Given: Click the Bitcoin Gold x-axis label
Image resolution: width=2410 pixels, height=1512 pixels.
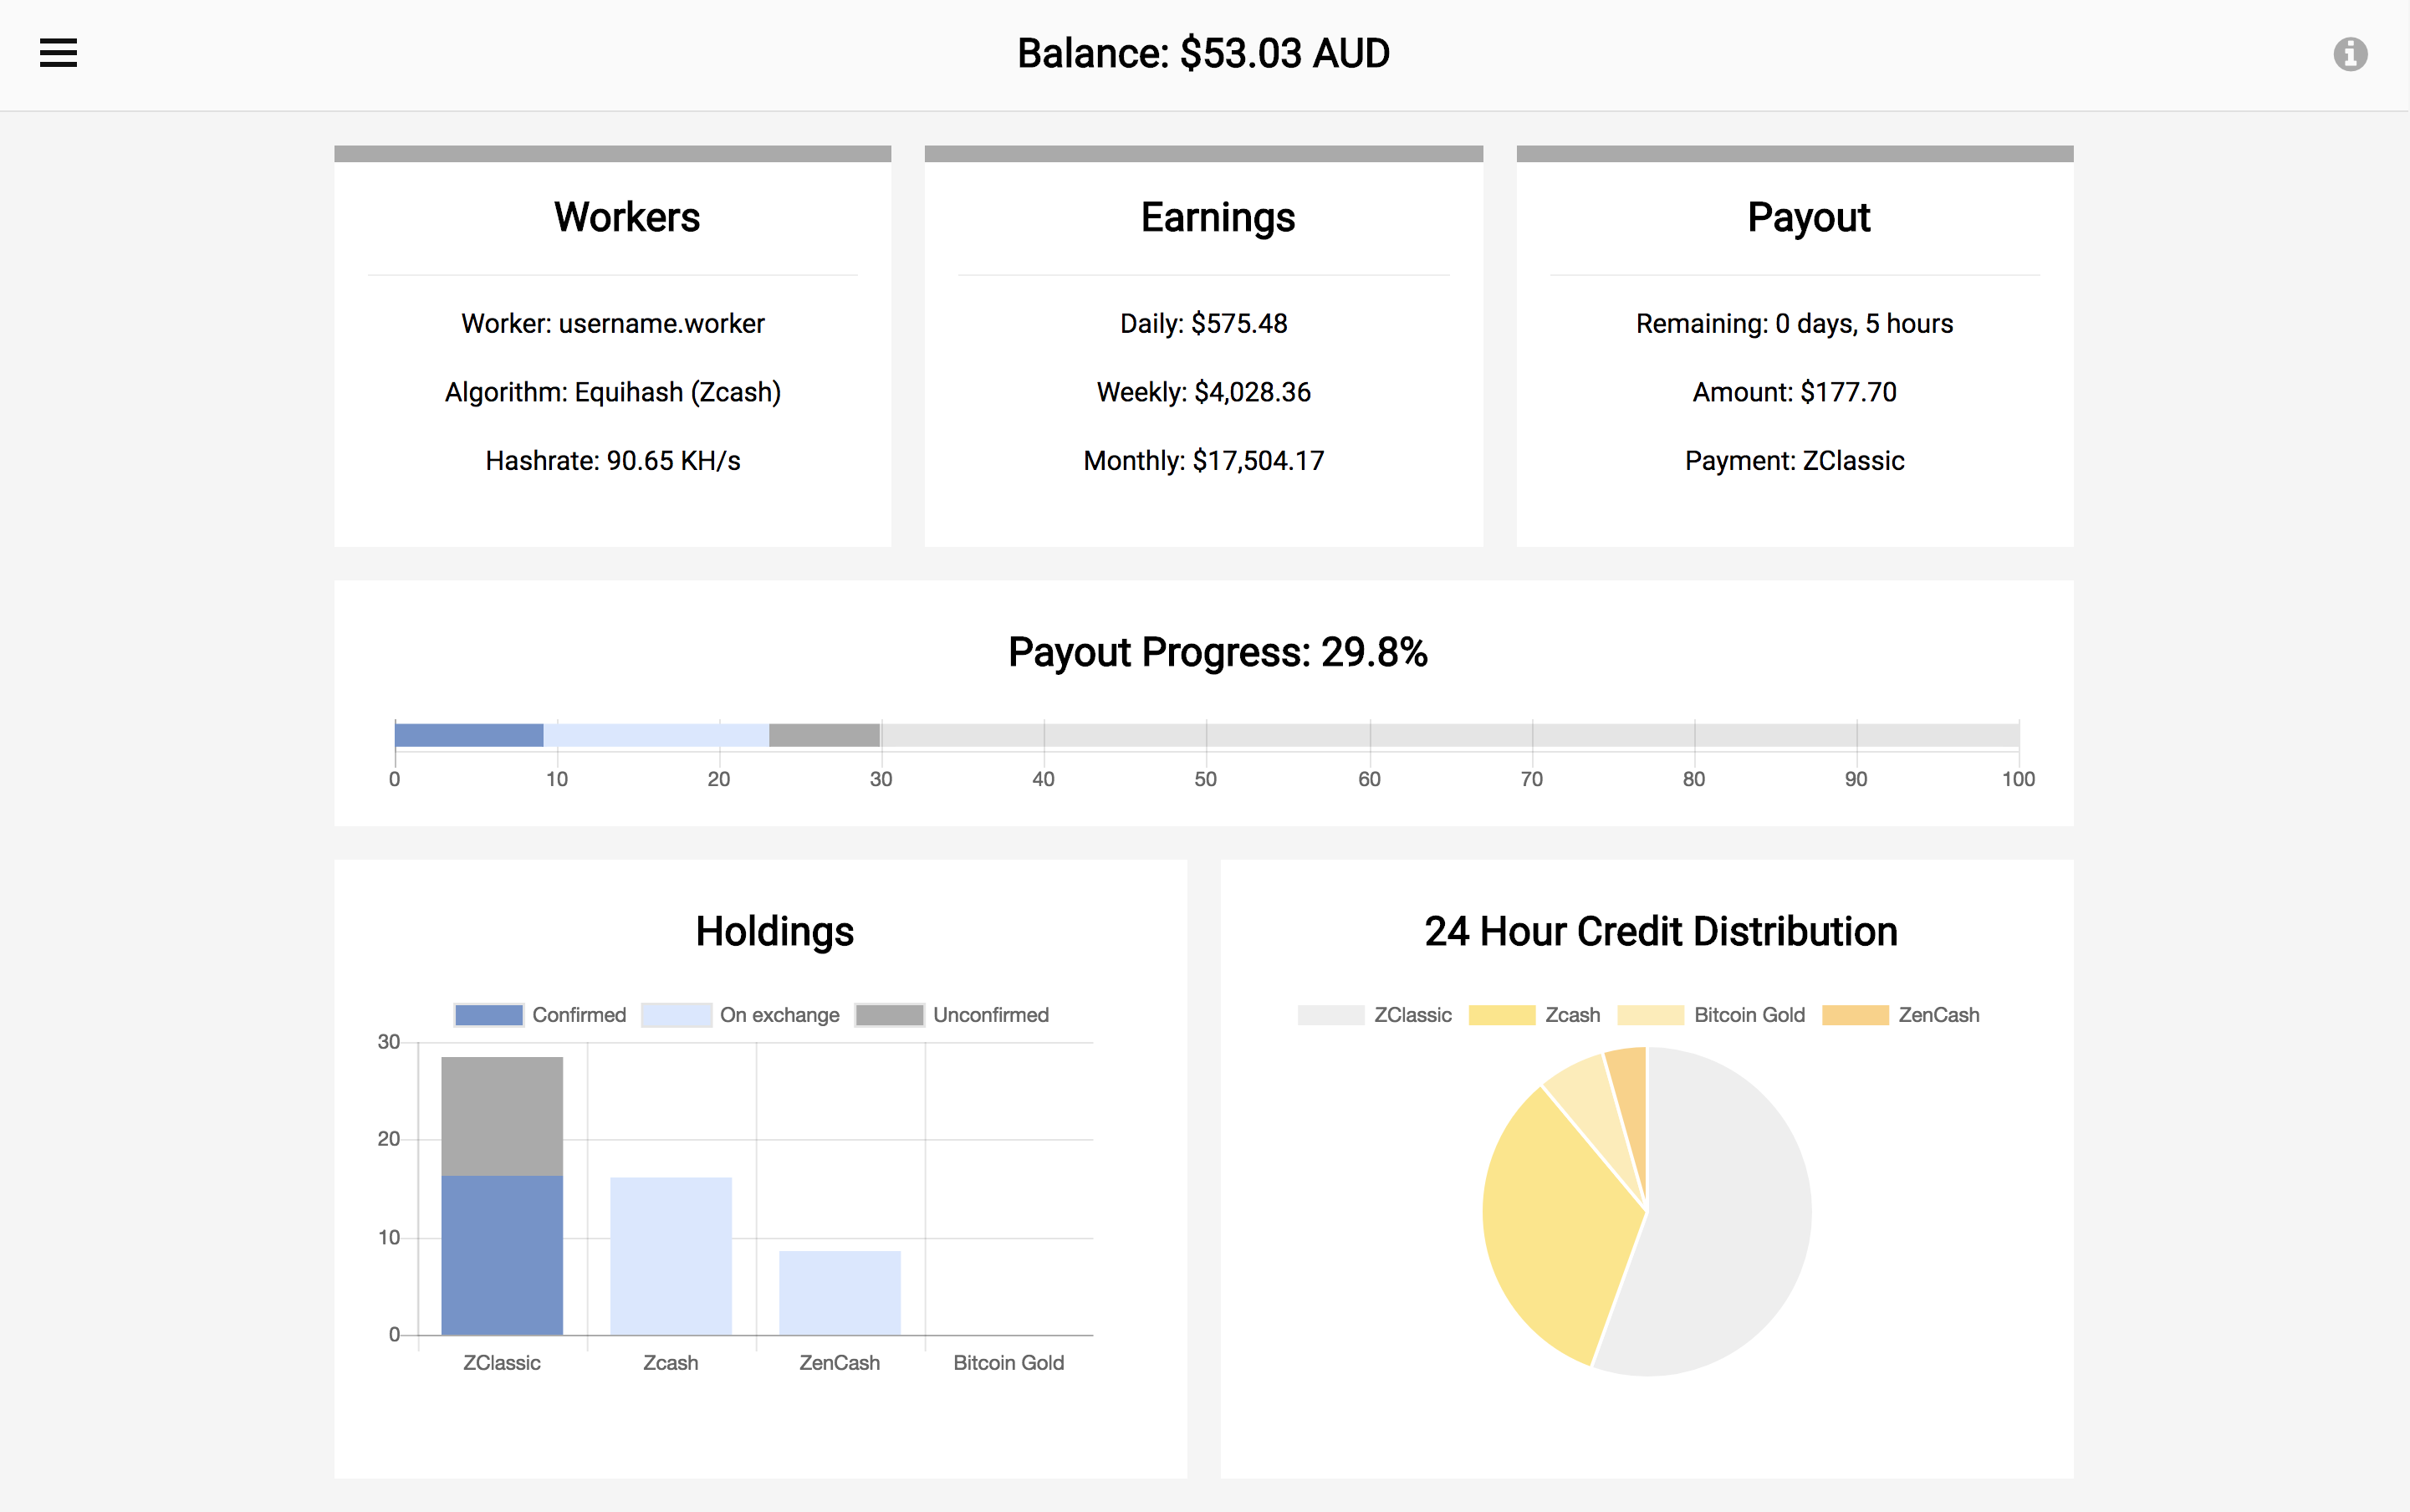Looking at the screenshot, I should (1009, 1363).
